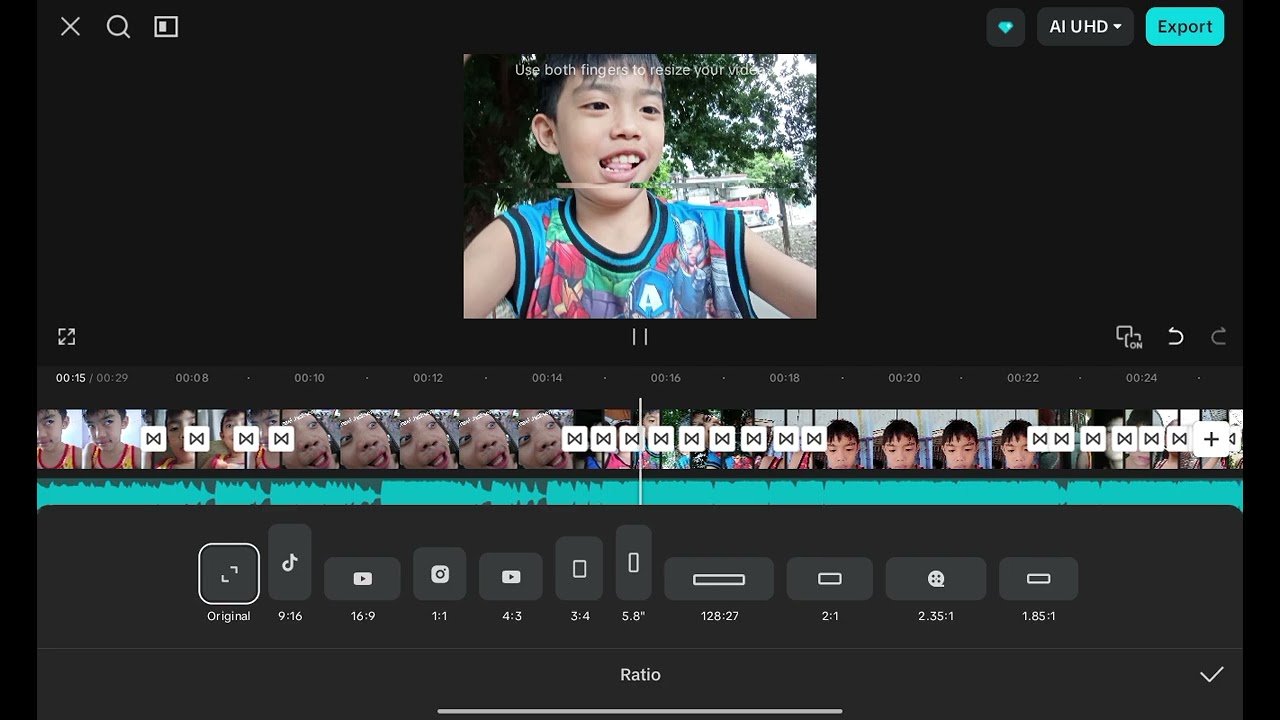Pause the video playback
The width and height of the screenshot is (1280, 720).
click(640, 337)
